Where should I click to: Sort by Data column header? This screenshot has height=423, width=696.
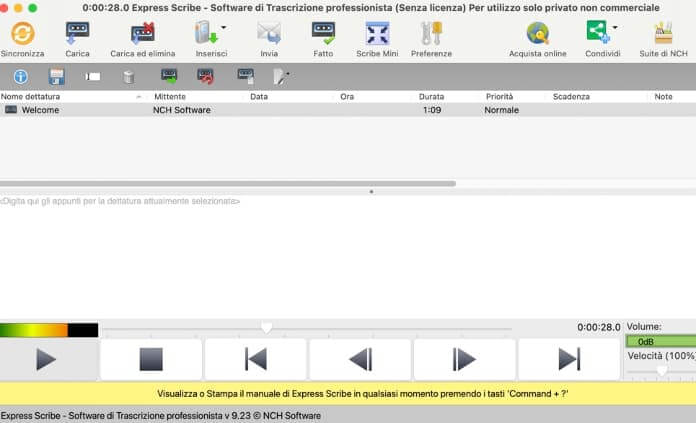pos(259,96)
